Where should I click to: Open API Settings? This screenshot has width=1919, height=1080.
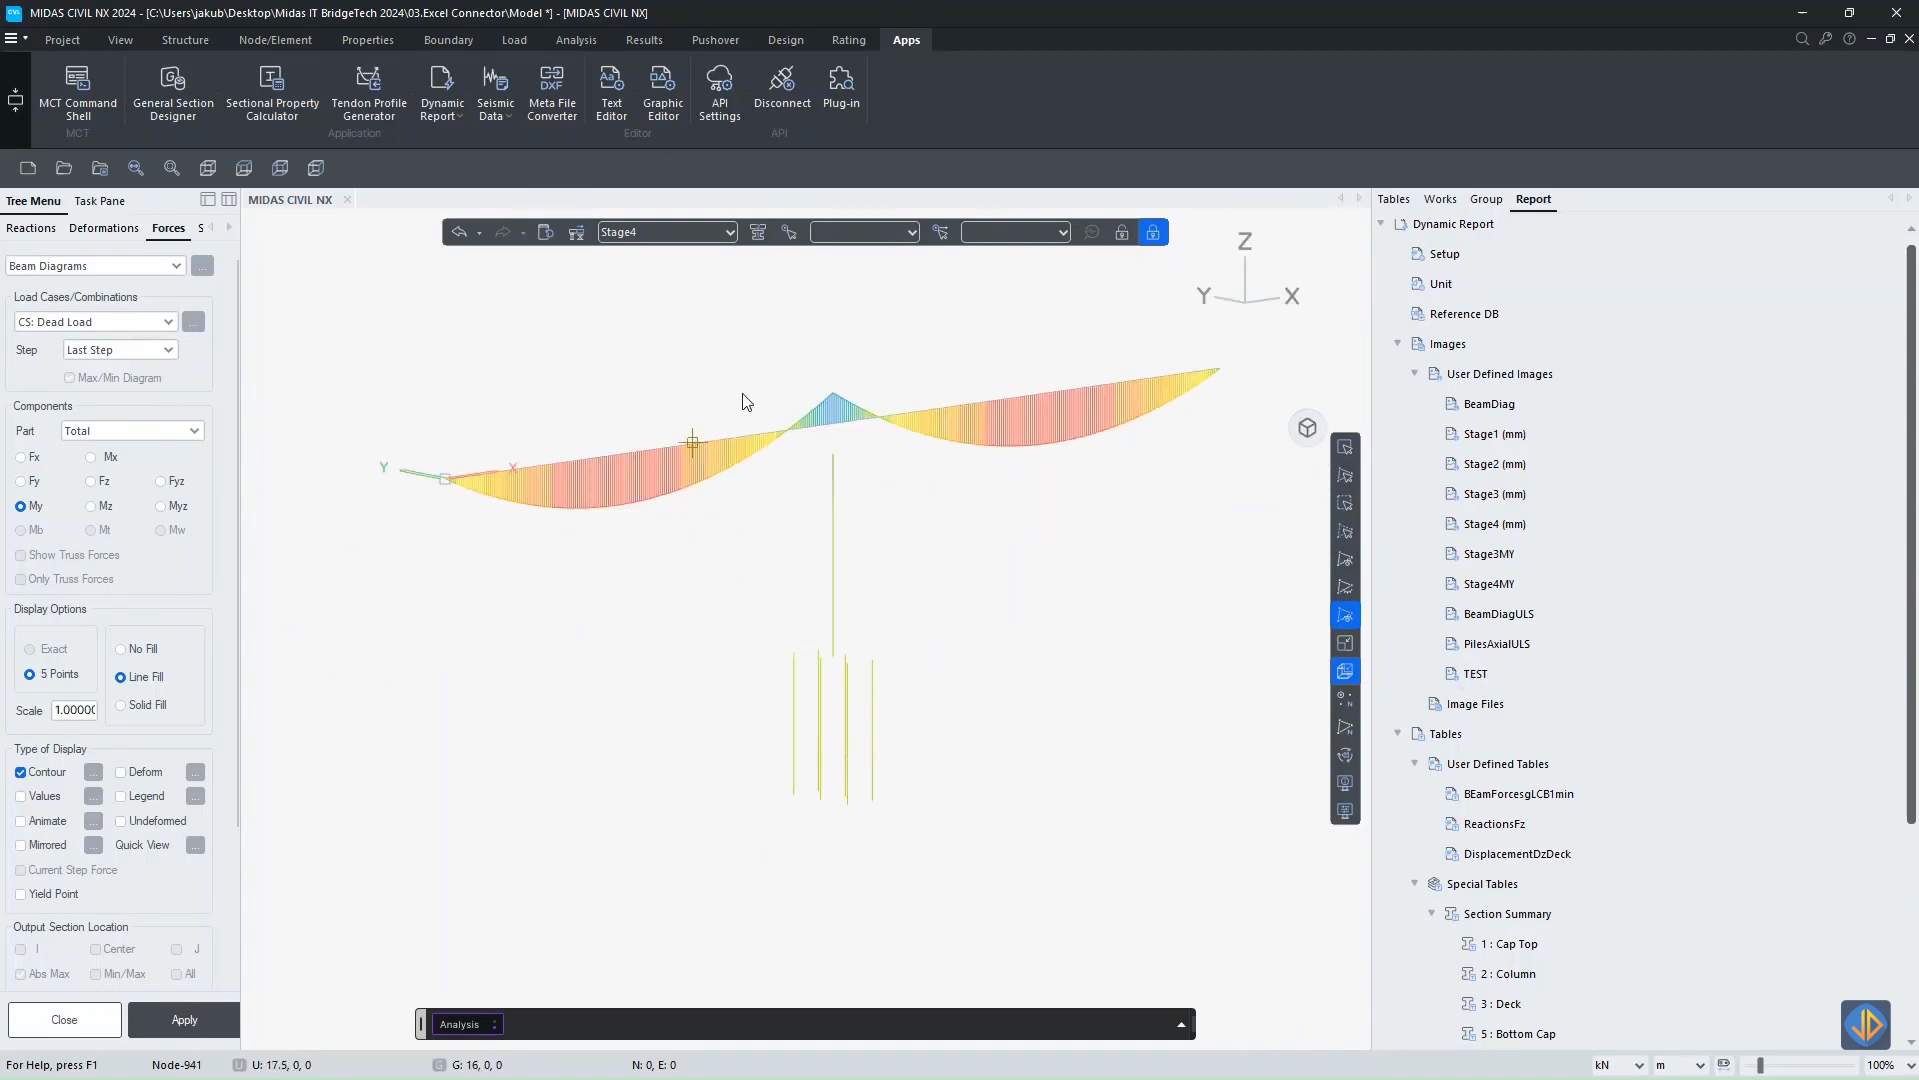point(719,92)
